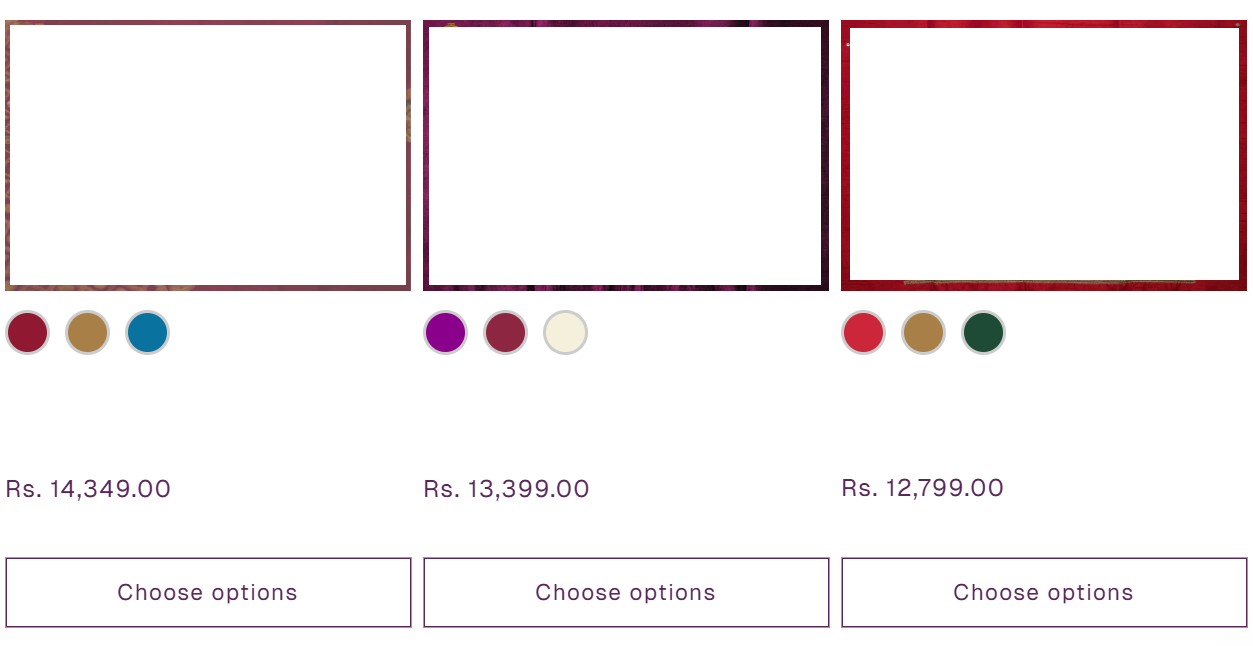Viewport: 1253px width, 646px height.
Task: Click Choose options under the Rs. 14,349.00 item
Action: (x=208, y=592)
